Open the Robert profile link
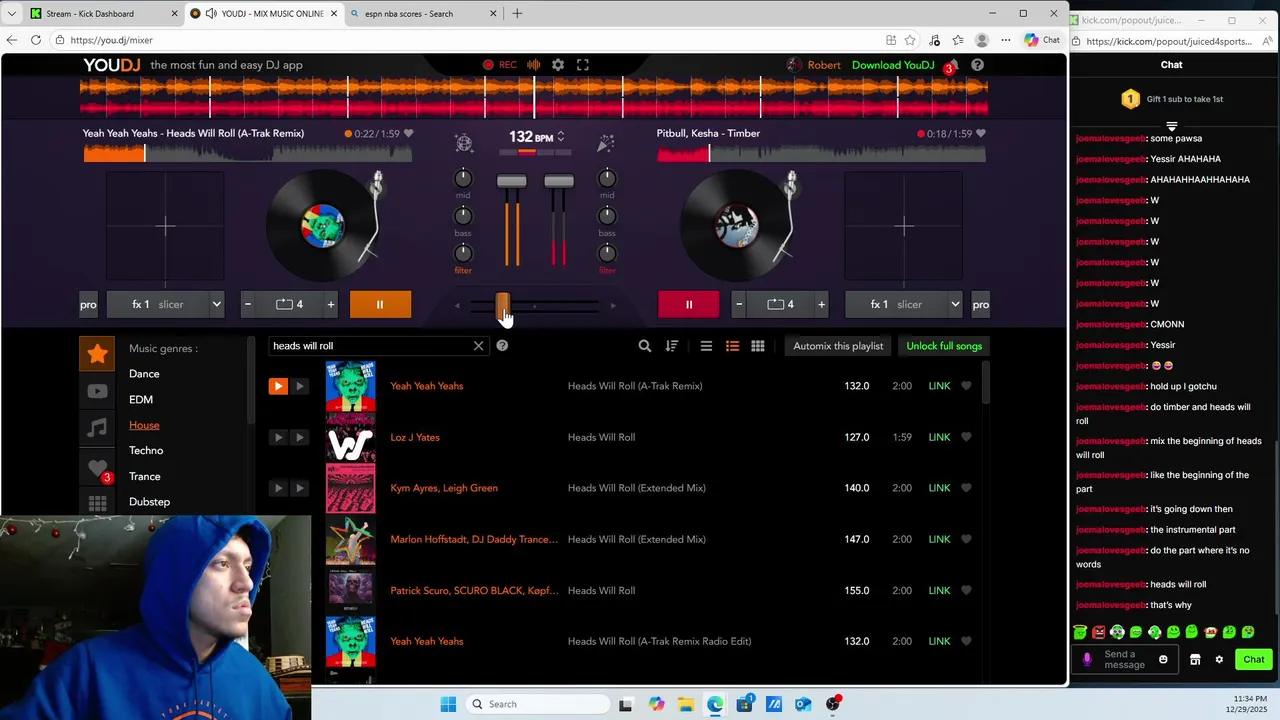The height and width of the screenshot is (720, 1280). coord(815,65)
